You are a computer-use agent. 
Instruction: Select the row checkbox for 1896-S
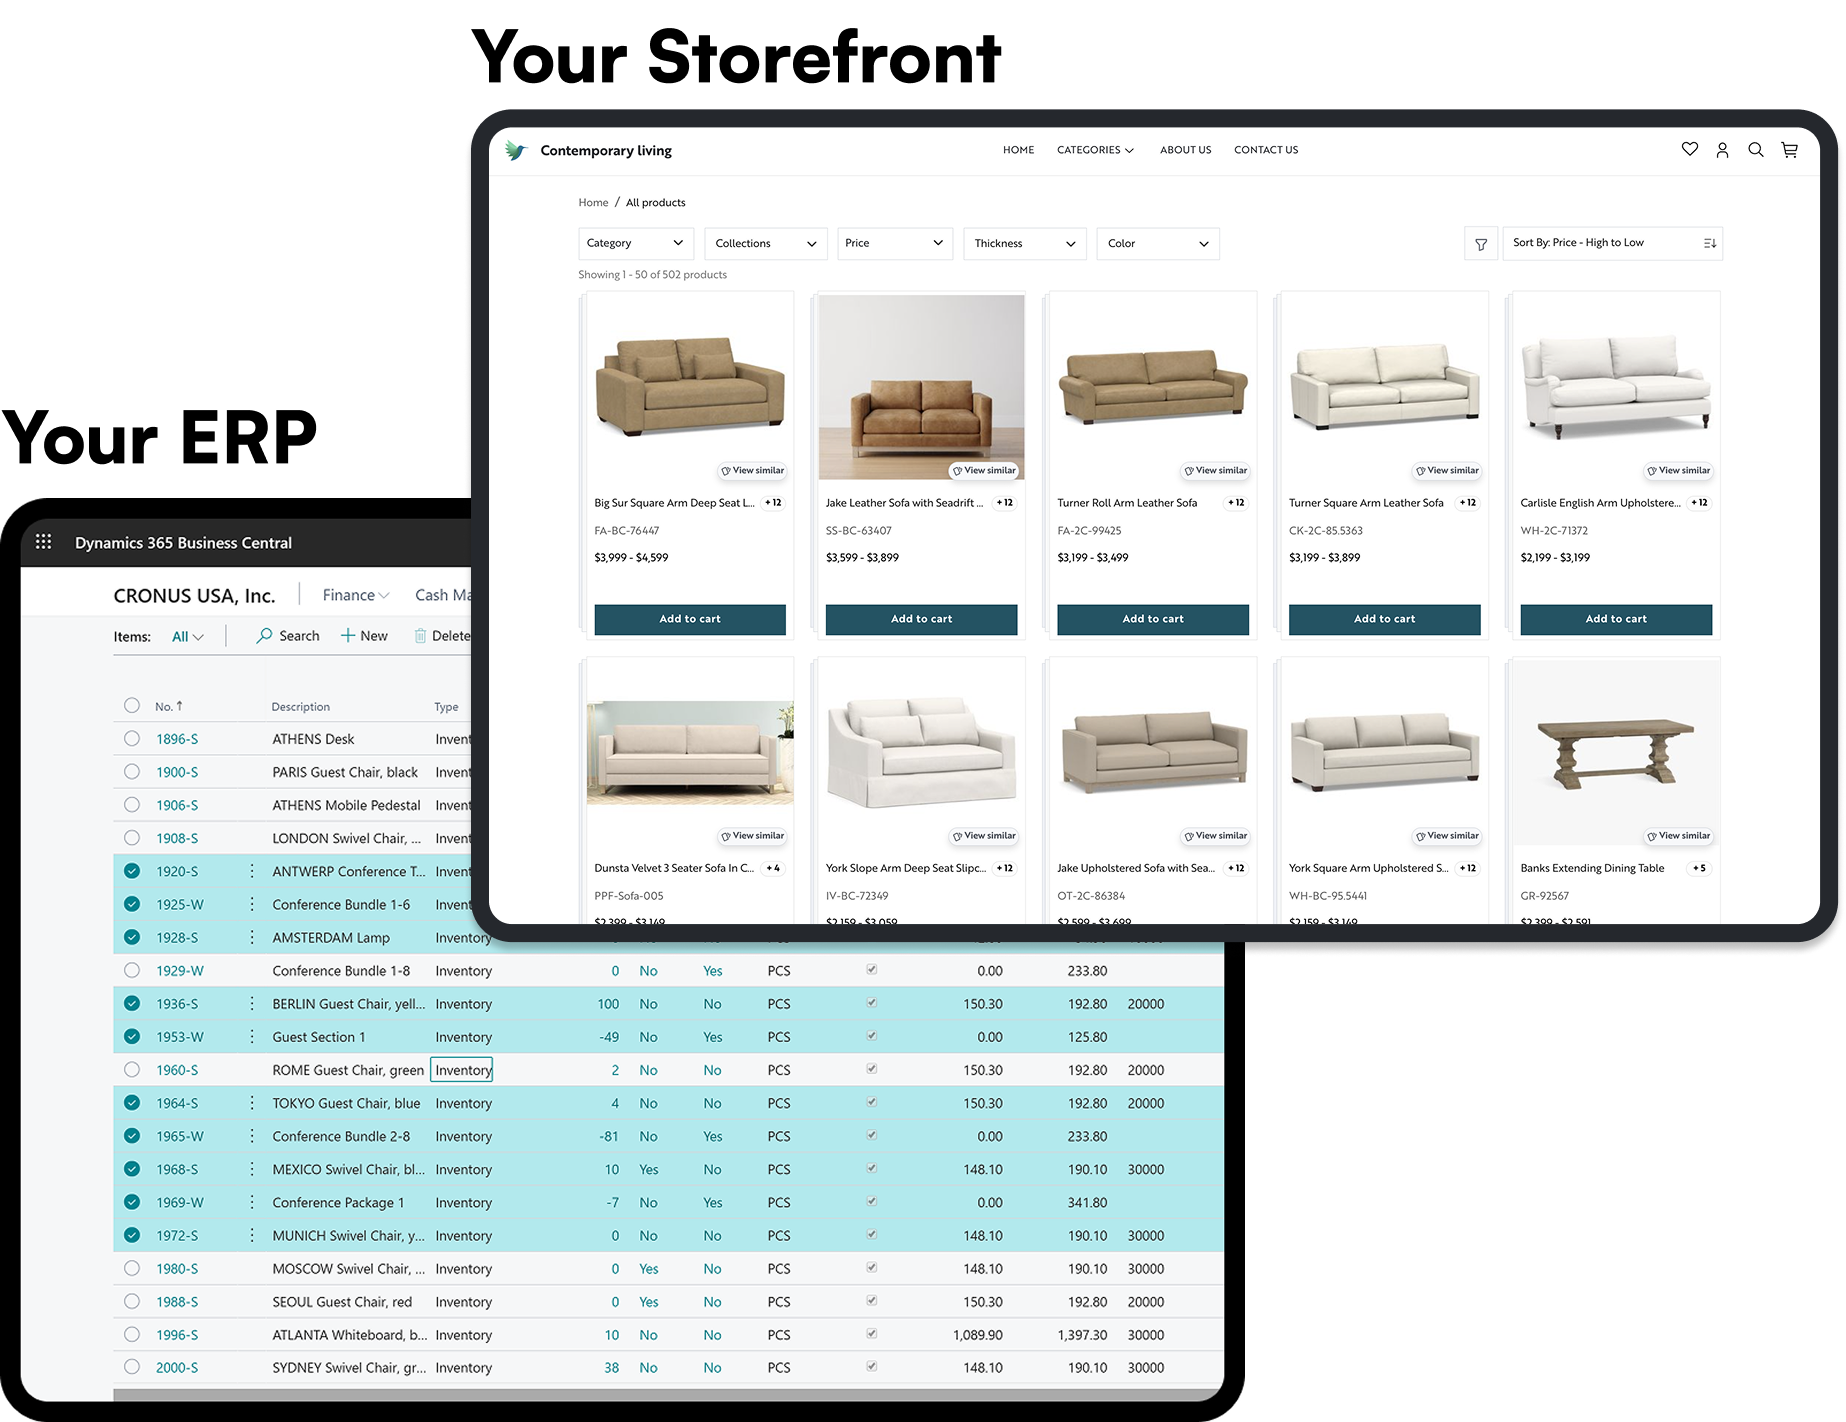132,739
